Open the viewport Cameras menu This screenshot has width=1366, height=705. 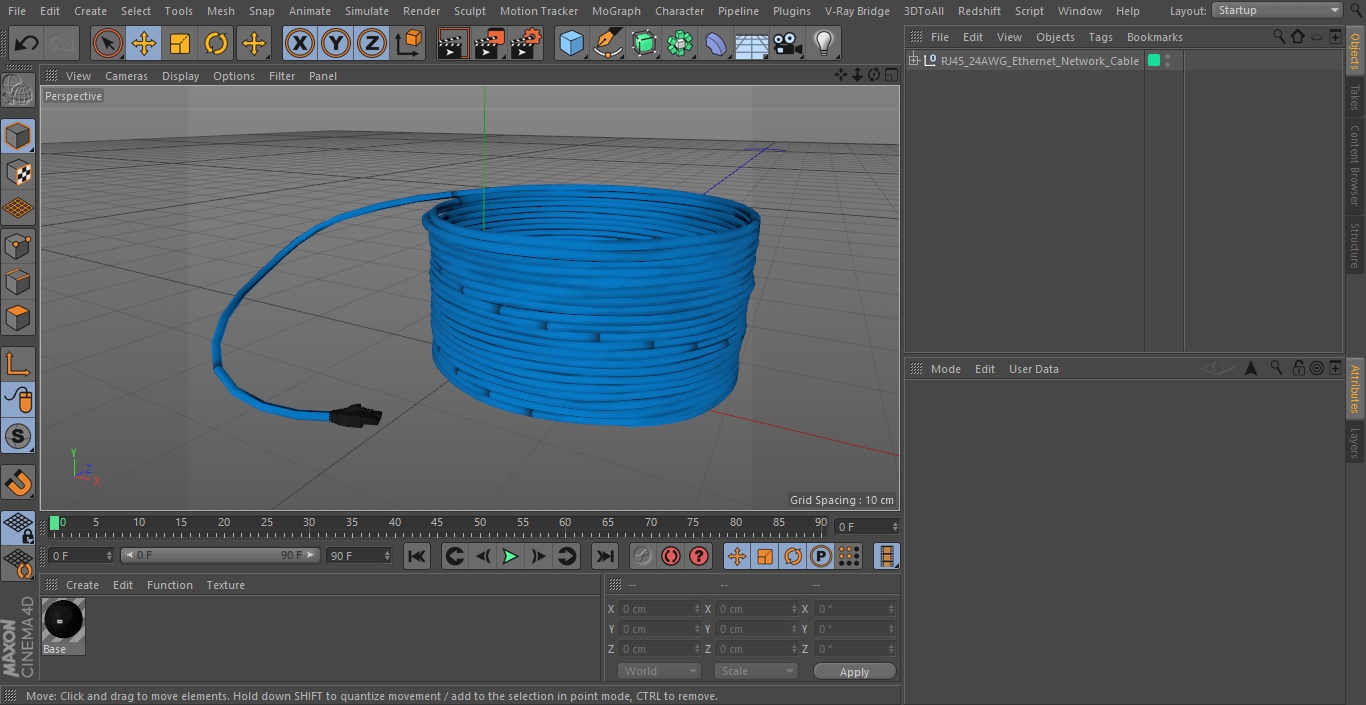(x=126, y=76)
